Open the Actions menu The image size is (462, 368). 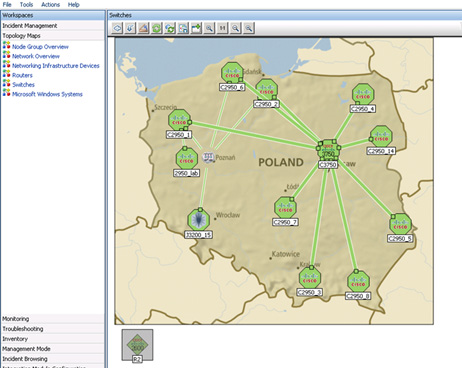tap(50, 5)
